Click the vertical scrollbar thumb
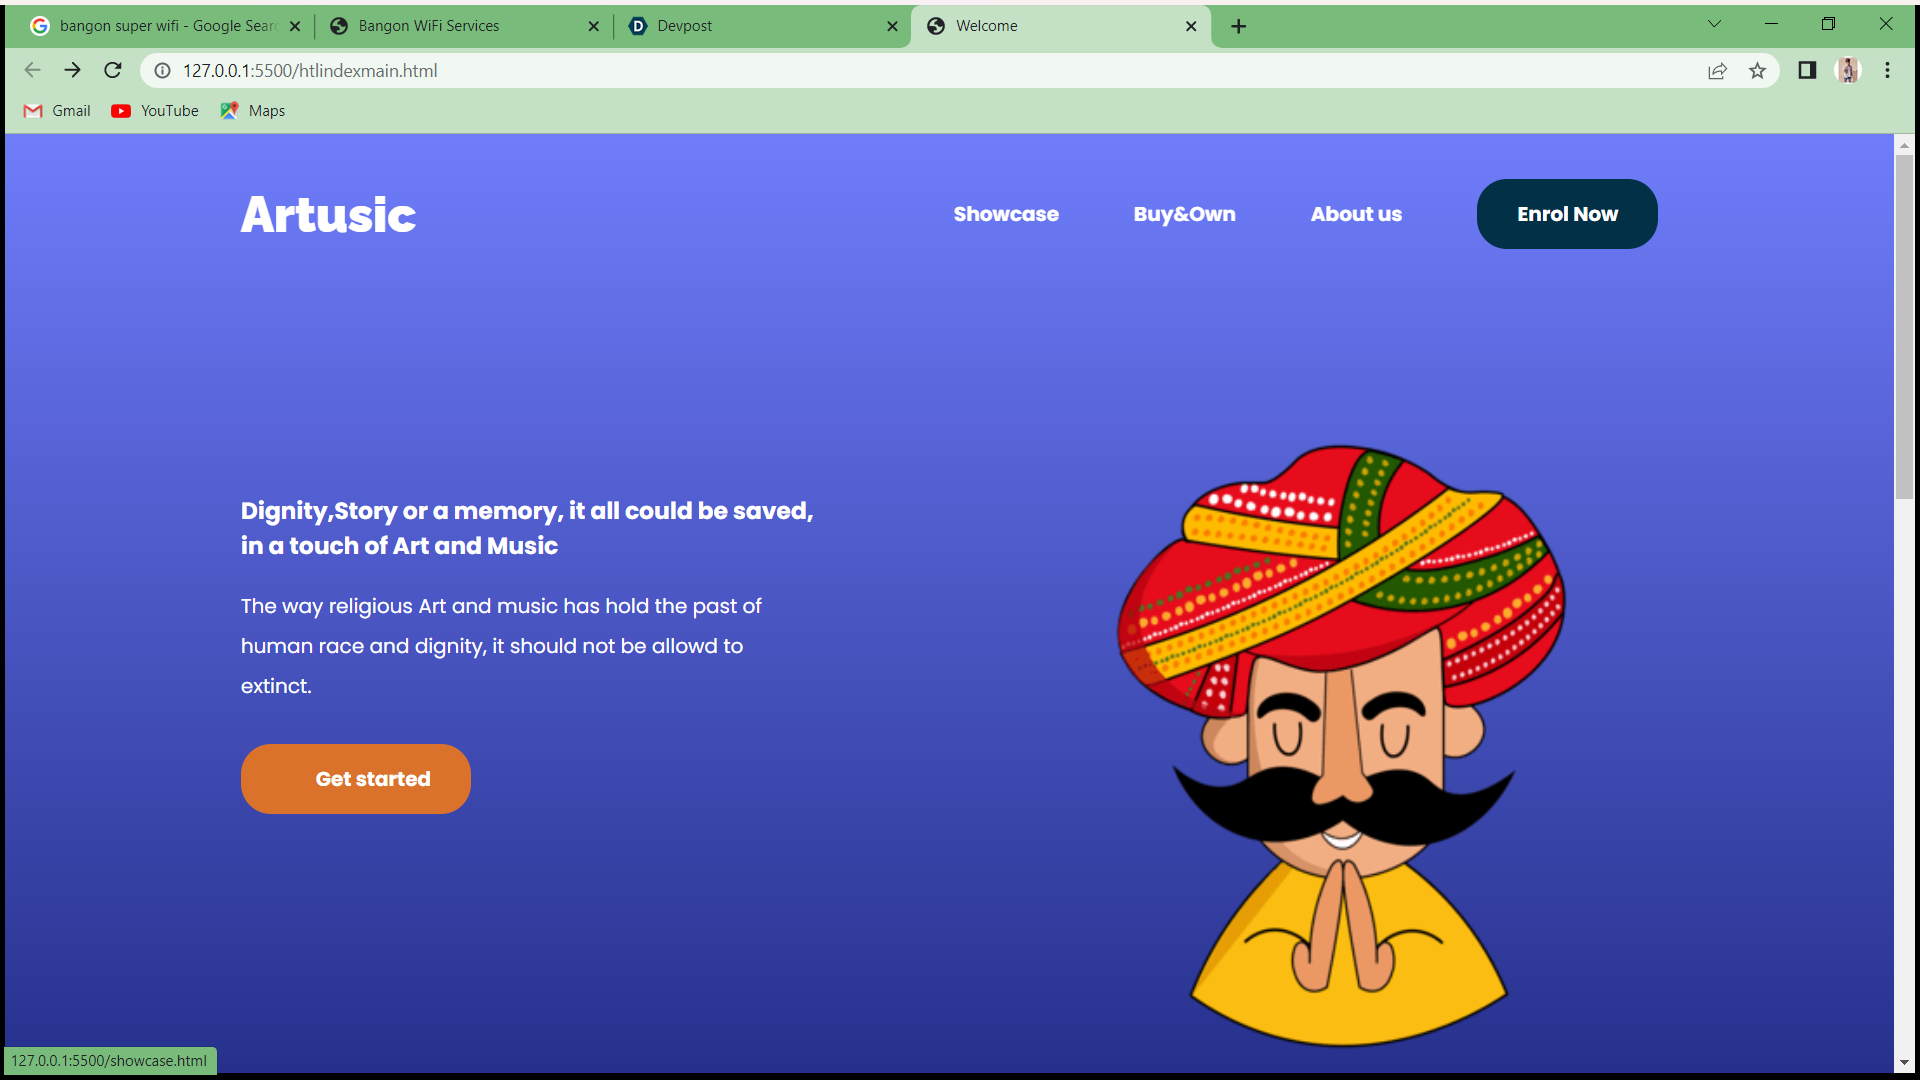This screenshot has height=1080, width=1920. tap(1904, 325)
